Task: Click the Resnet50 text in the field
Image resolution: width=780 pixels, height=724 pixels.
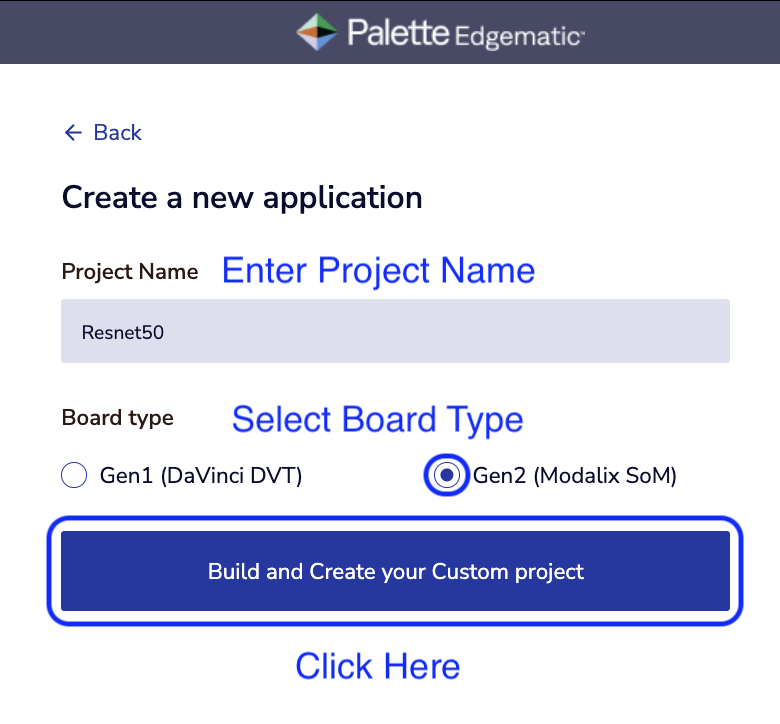Action: pos(123,332)
